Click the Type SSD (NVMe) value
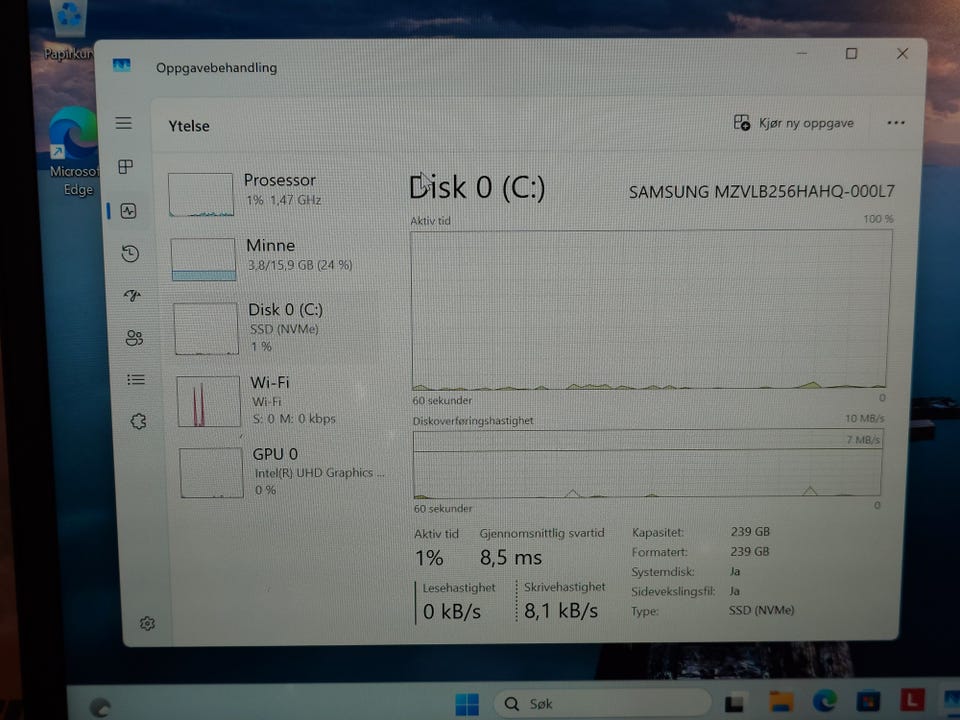 tap(761, 610)
